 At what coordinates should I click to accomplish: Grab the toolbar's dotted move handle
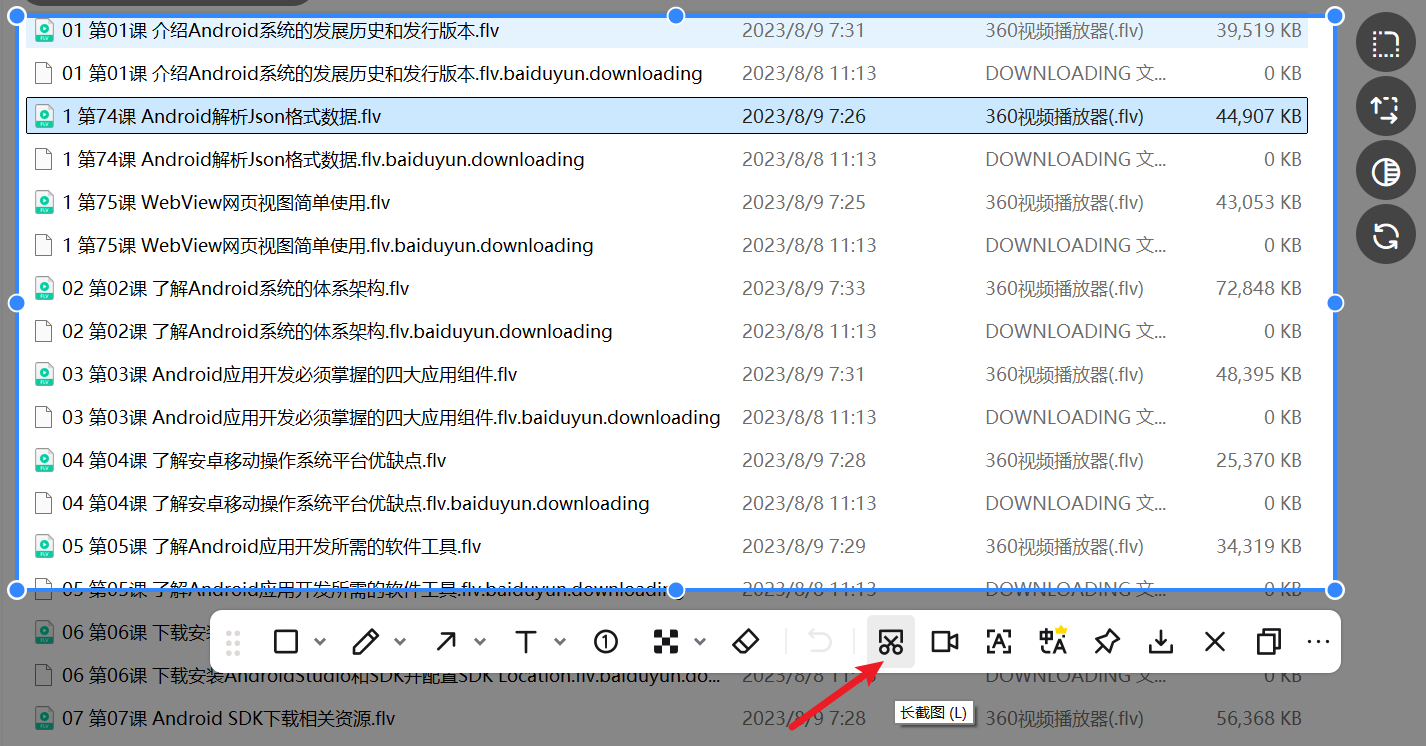click(233, 642)
